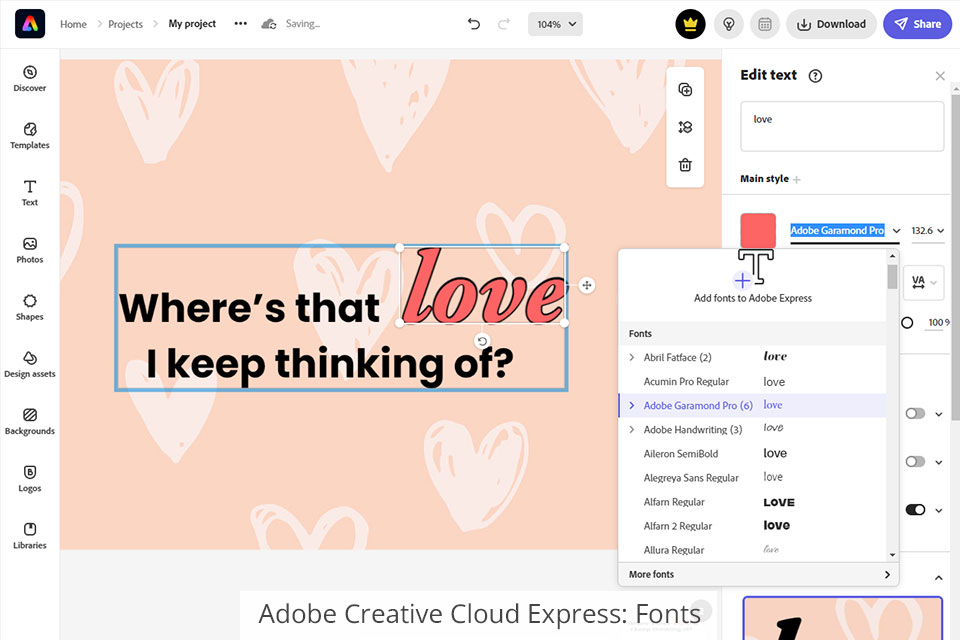Image resolution: width=960 pixels, height=640 pixels.
Task: Select the Text tool in sidebar
Action: tap(29, 193)
